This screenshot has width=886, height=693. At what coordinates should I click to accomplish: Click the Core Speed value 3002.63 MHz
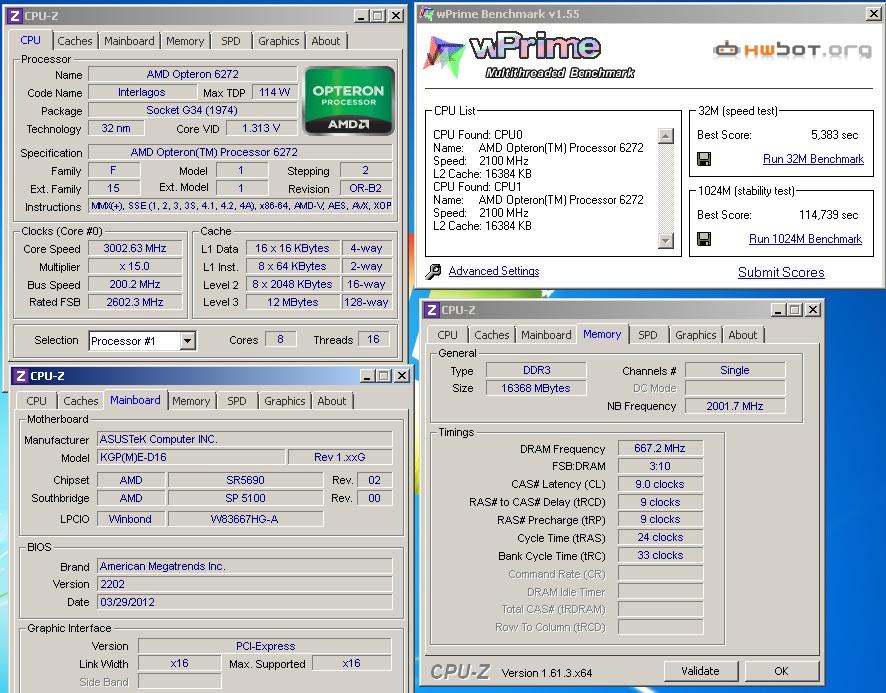point(135,249)
